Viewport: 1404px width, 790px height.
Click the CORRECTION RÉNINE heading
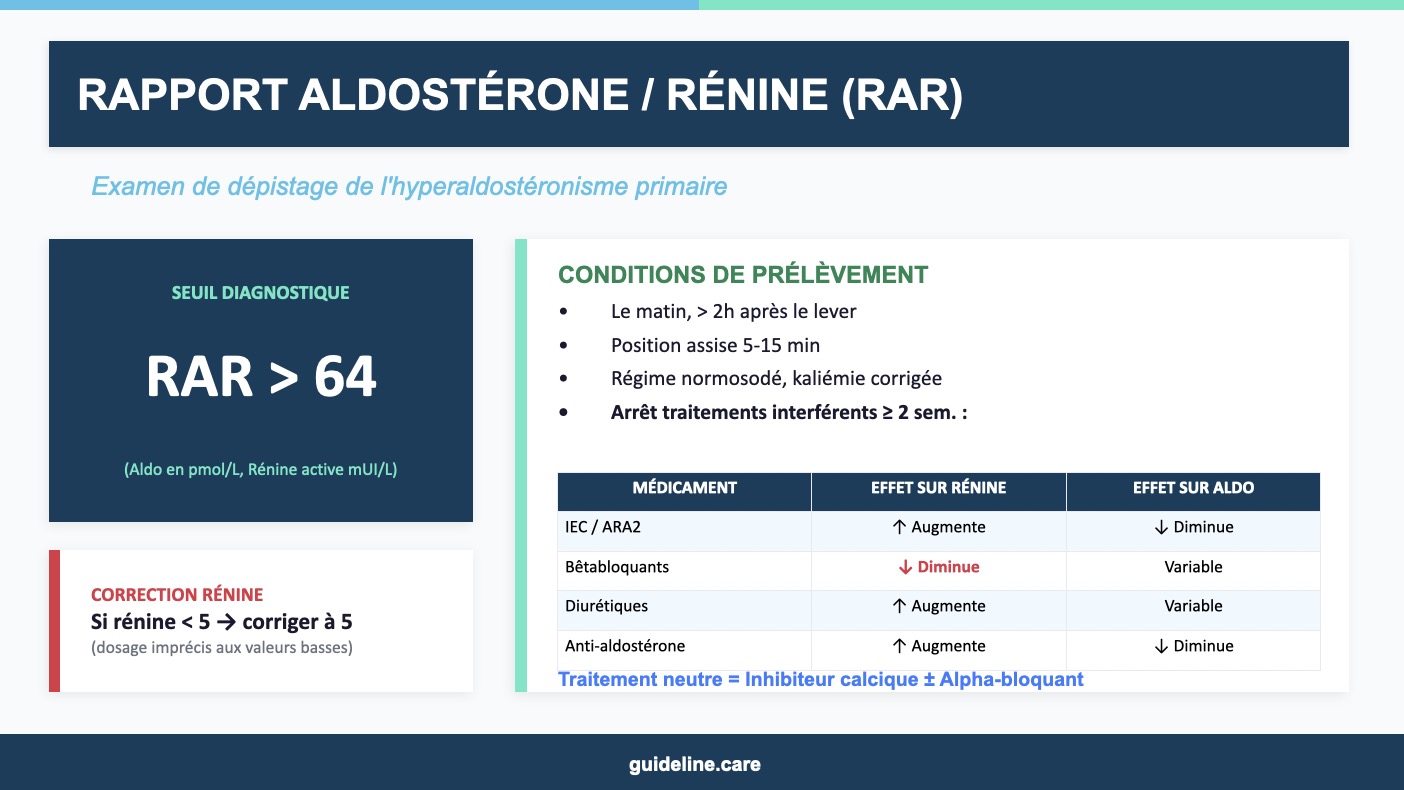(177, 594)
